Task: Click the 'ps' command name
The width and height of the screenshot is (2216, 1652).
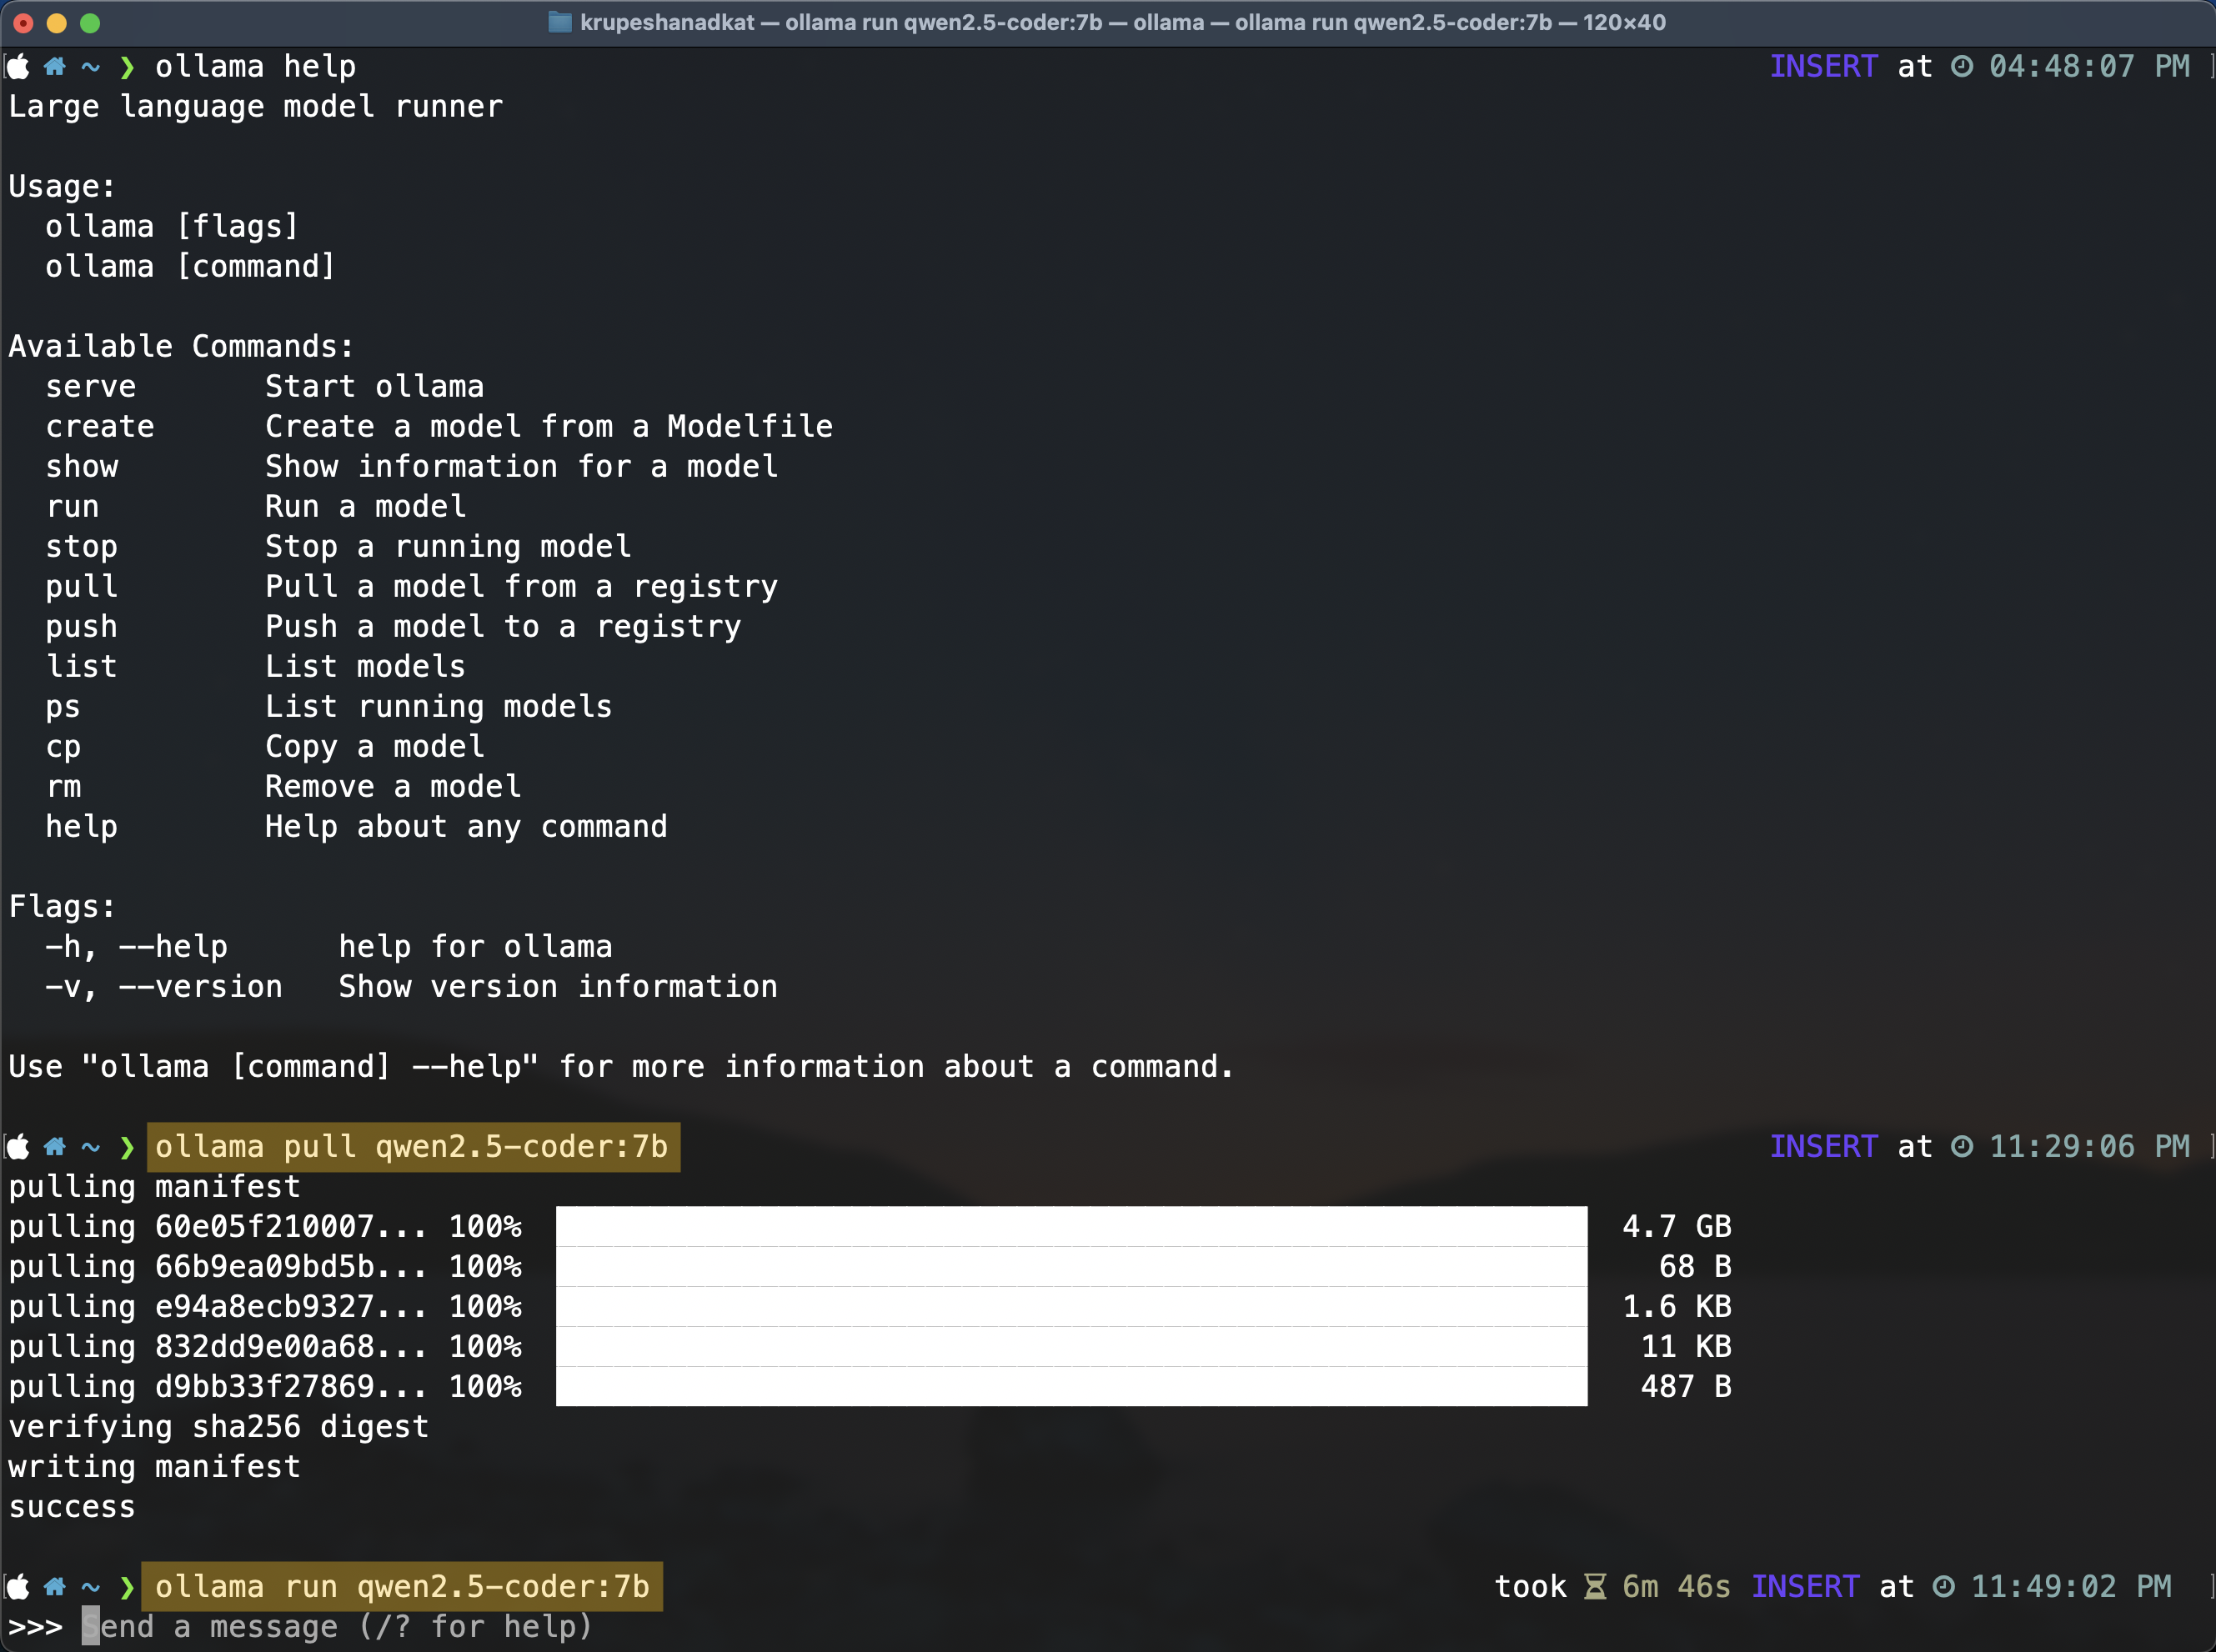Action: click(63, 708)
